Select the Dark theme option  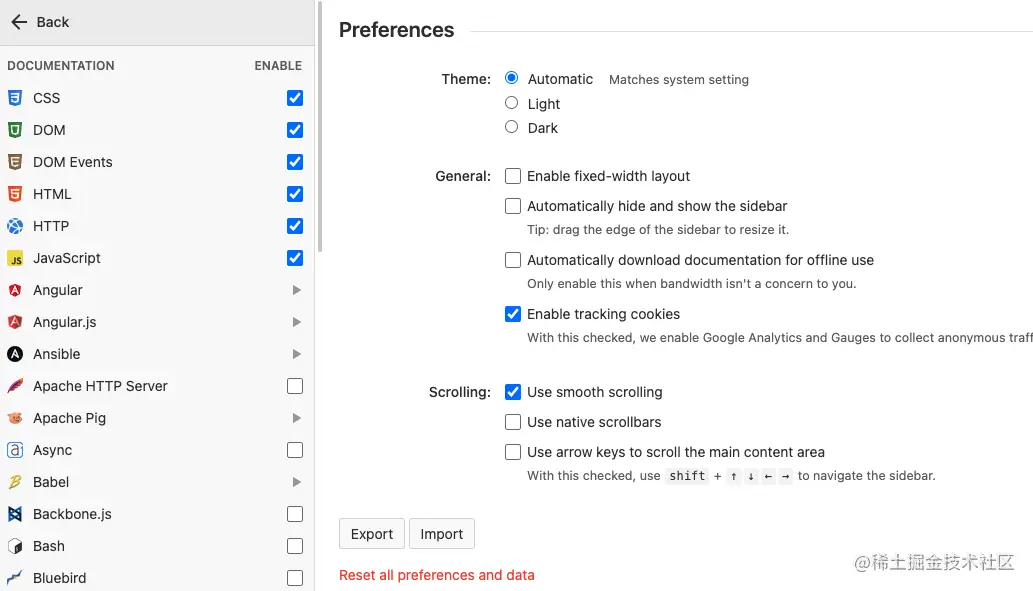point(512,127)
